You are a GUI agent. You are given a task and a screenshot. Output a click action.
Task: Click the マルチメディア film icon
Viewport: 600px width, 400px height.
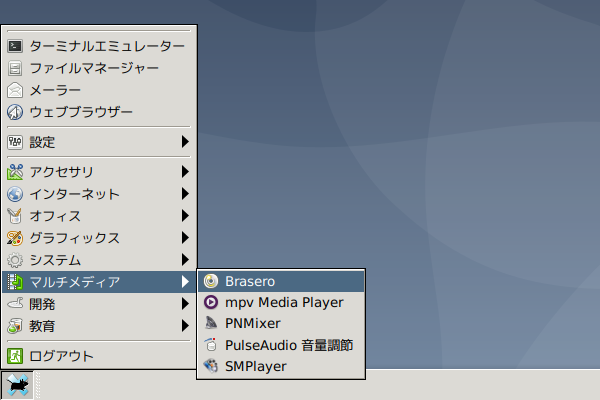15,282
